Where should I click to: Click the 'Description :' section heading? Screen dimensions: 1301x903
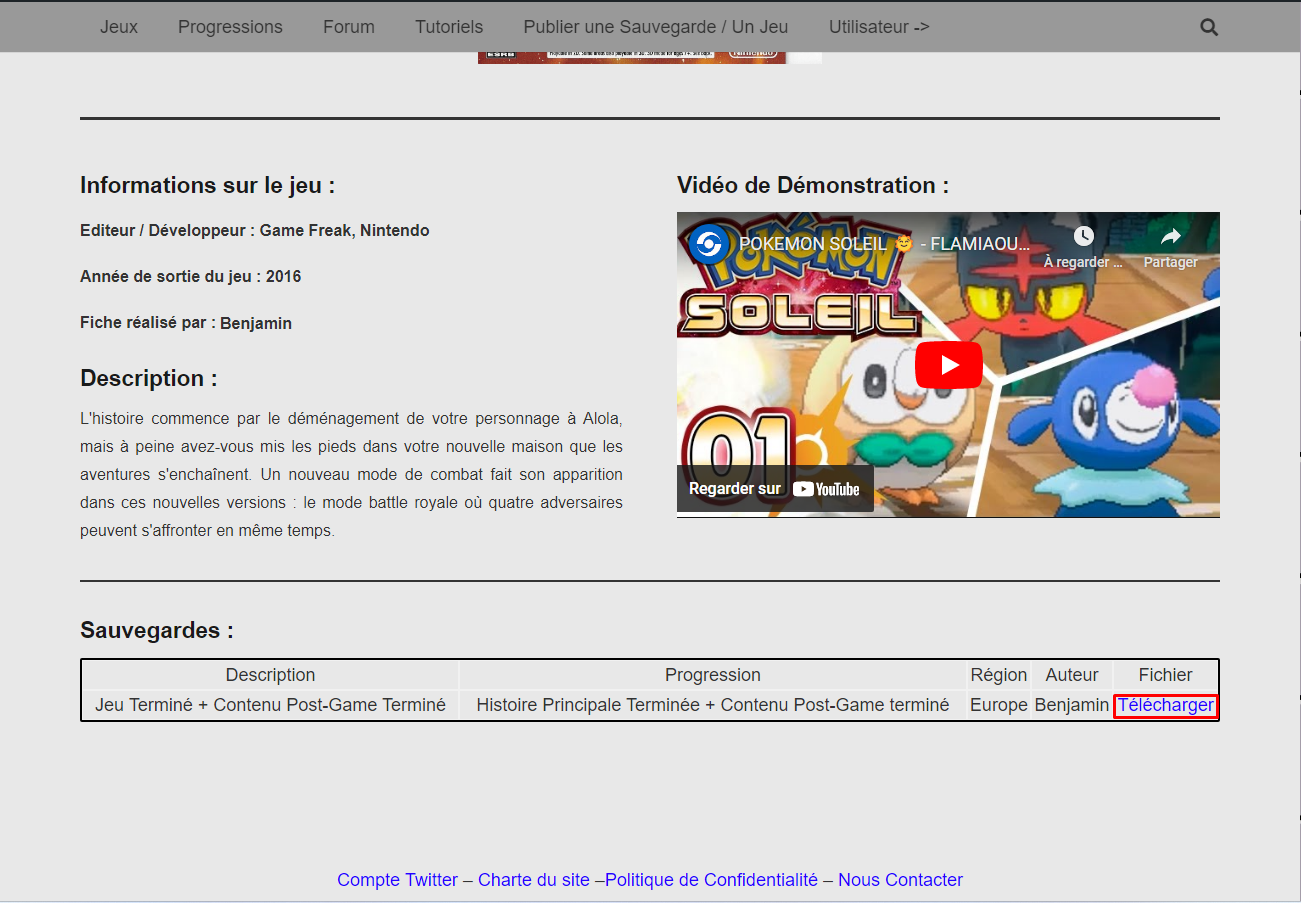(149, 378)
